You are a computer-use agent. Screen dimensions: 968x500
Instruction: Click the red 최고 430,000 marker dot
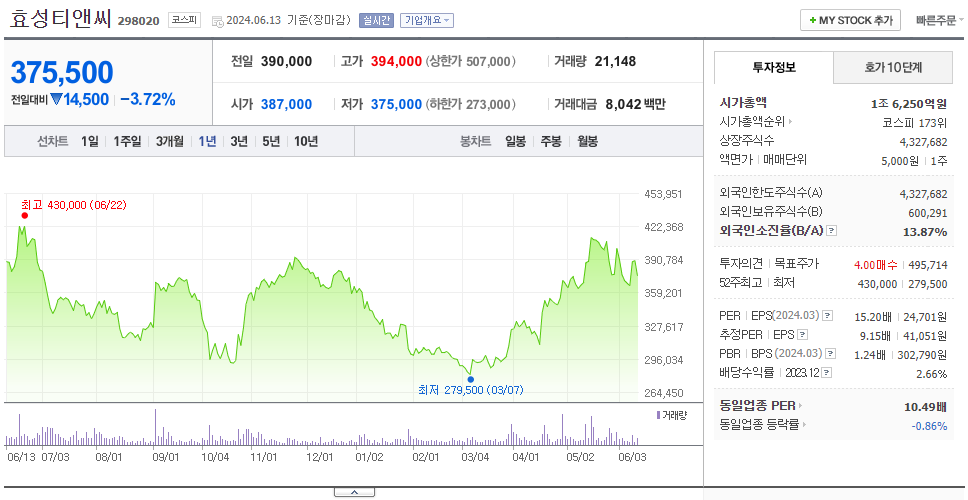[25, 215]
